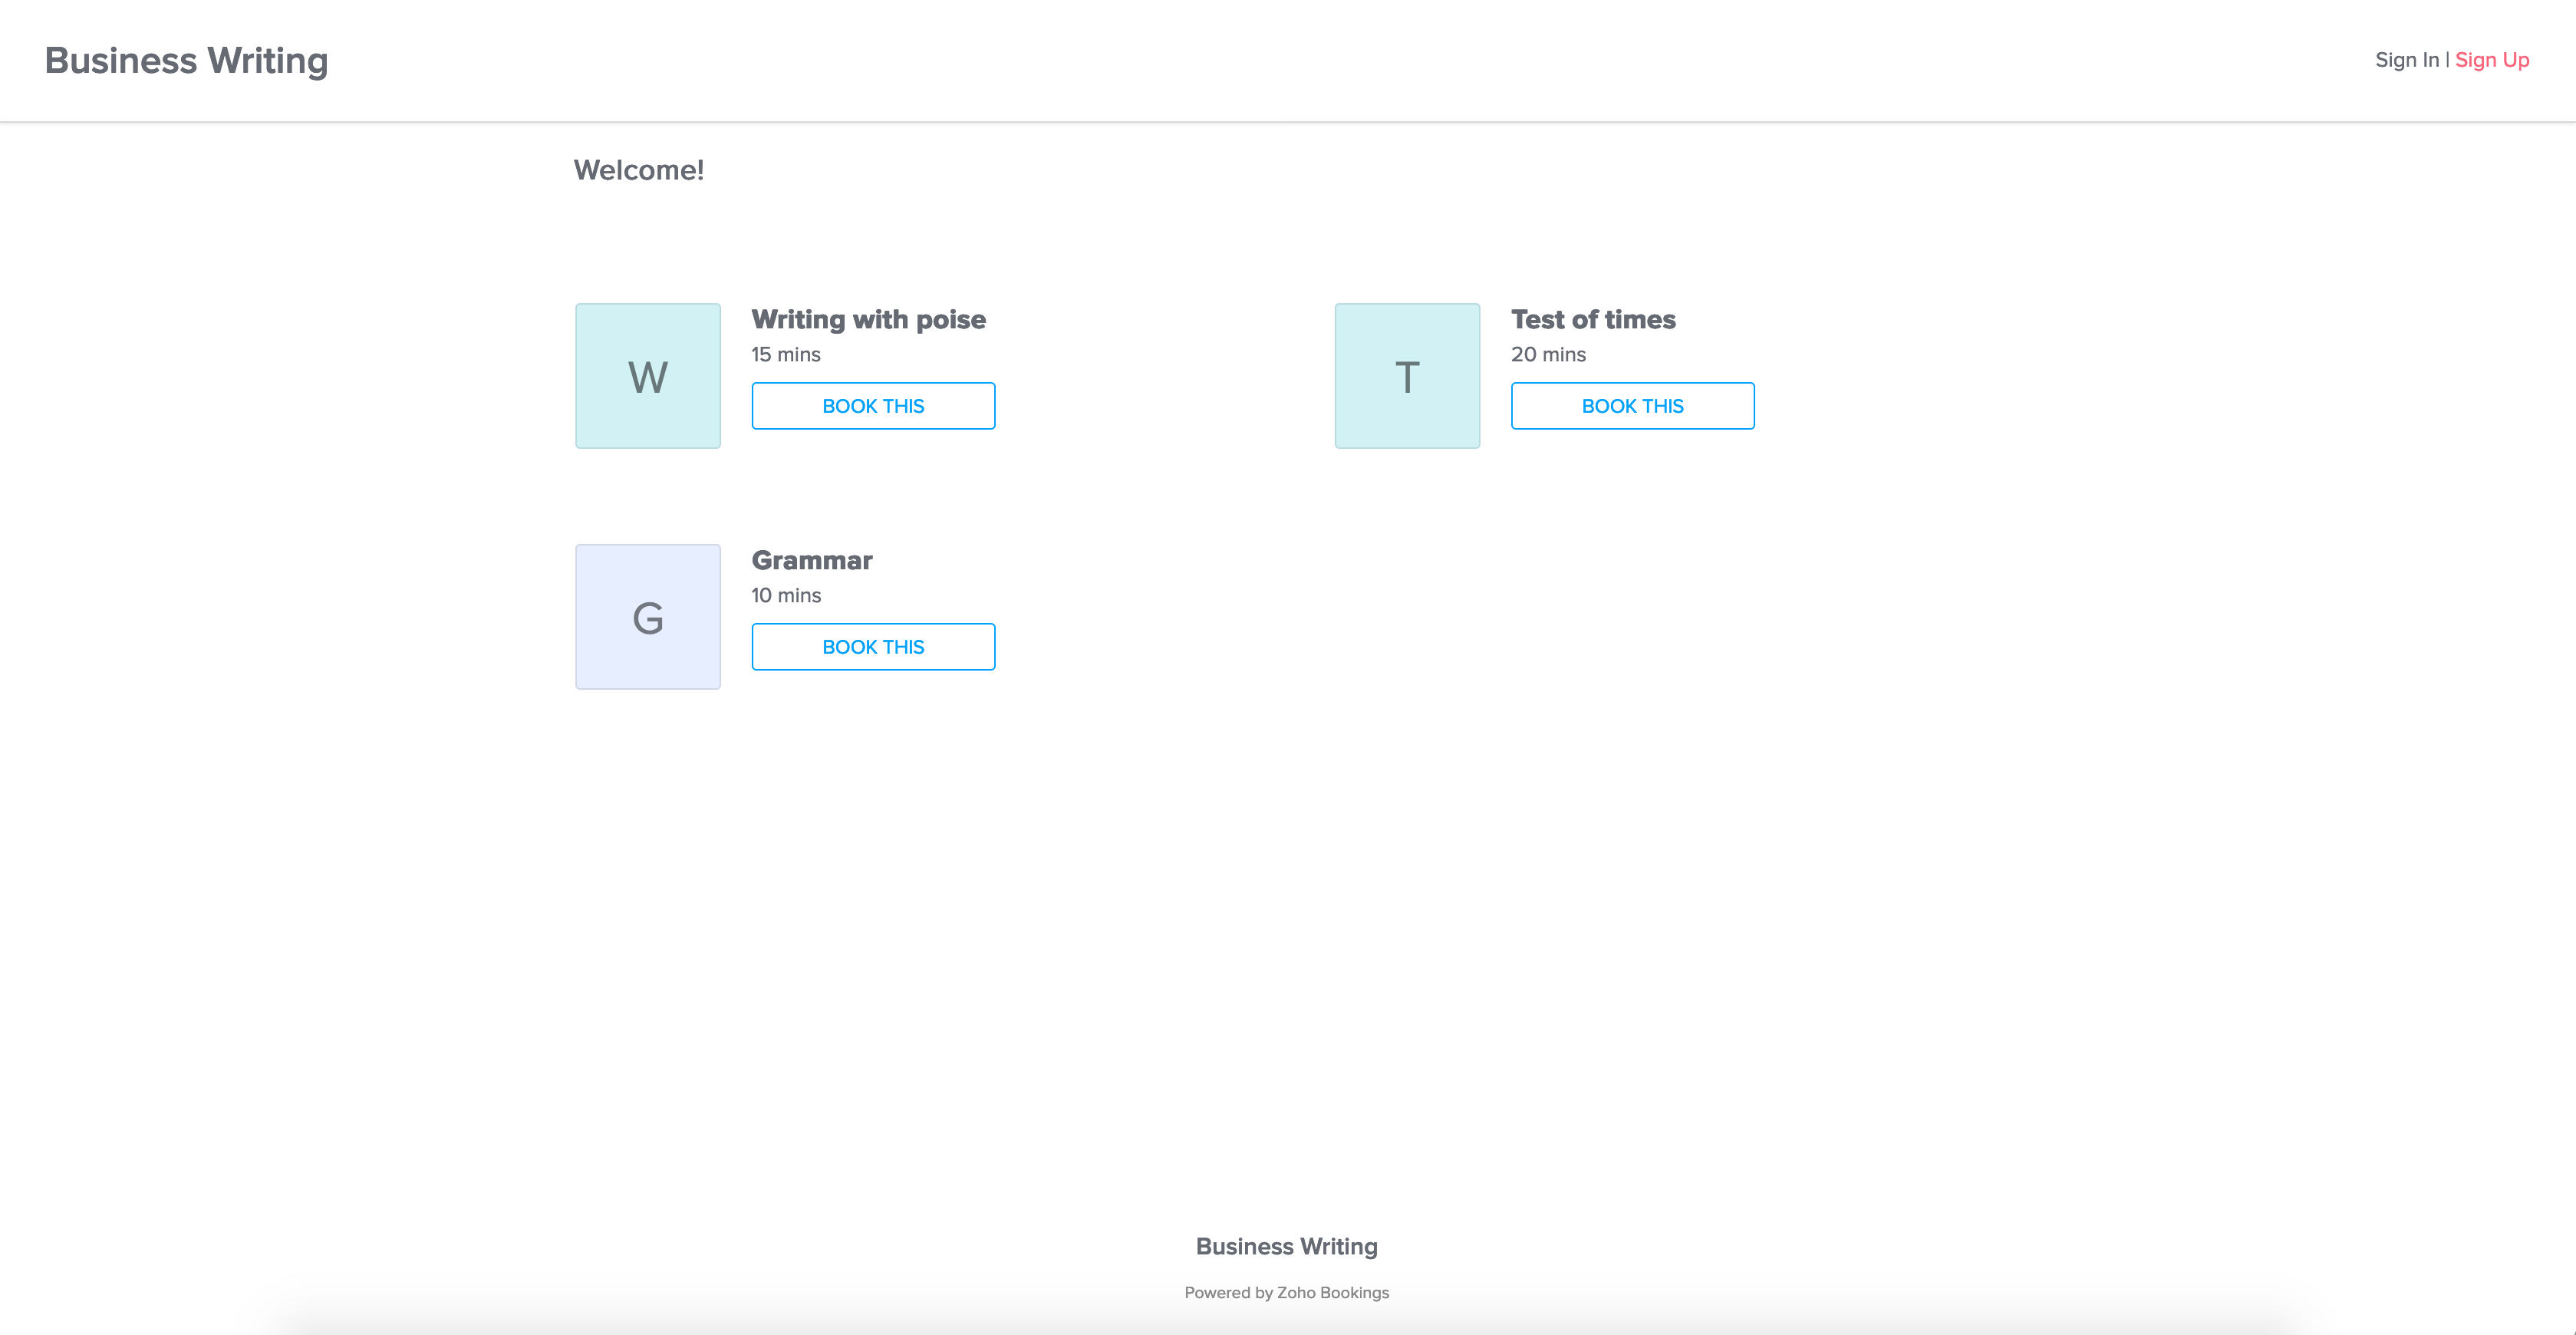The width and height of the screenshot is (2576, 1335).
Task: Select the Test of times title
Action: (1592, 319)
